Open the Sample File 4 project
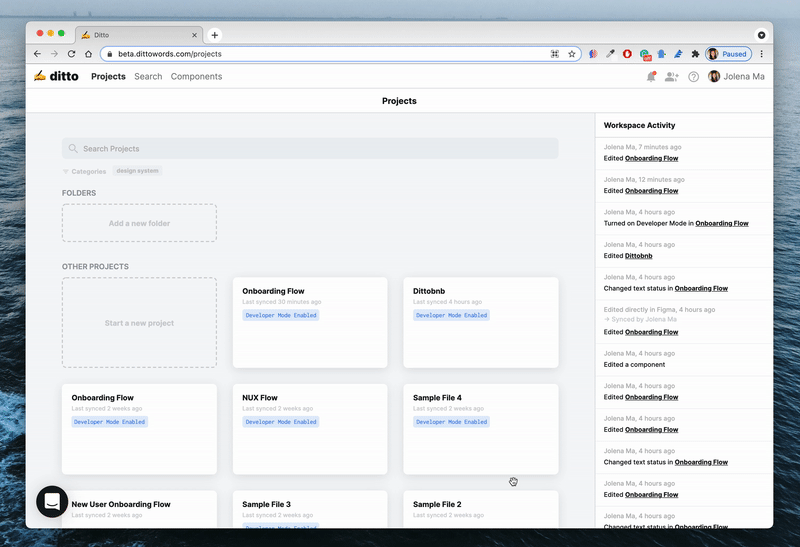 click(x=481, y=429)
